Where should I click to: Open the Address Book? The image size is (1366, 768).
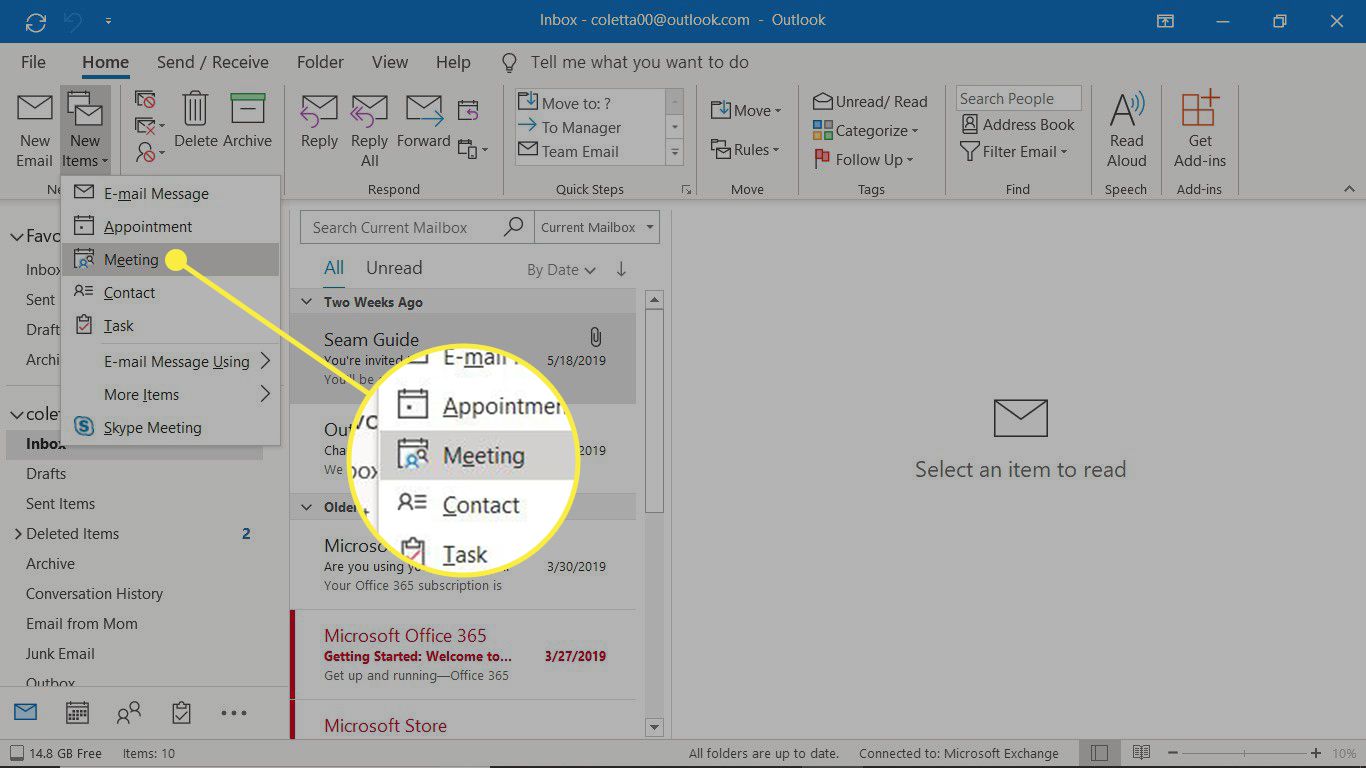1017,125
